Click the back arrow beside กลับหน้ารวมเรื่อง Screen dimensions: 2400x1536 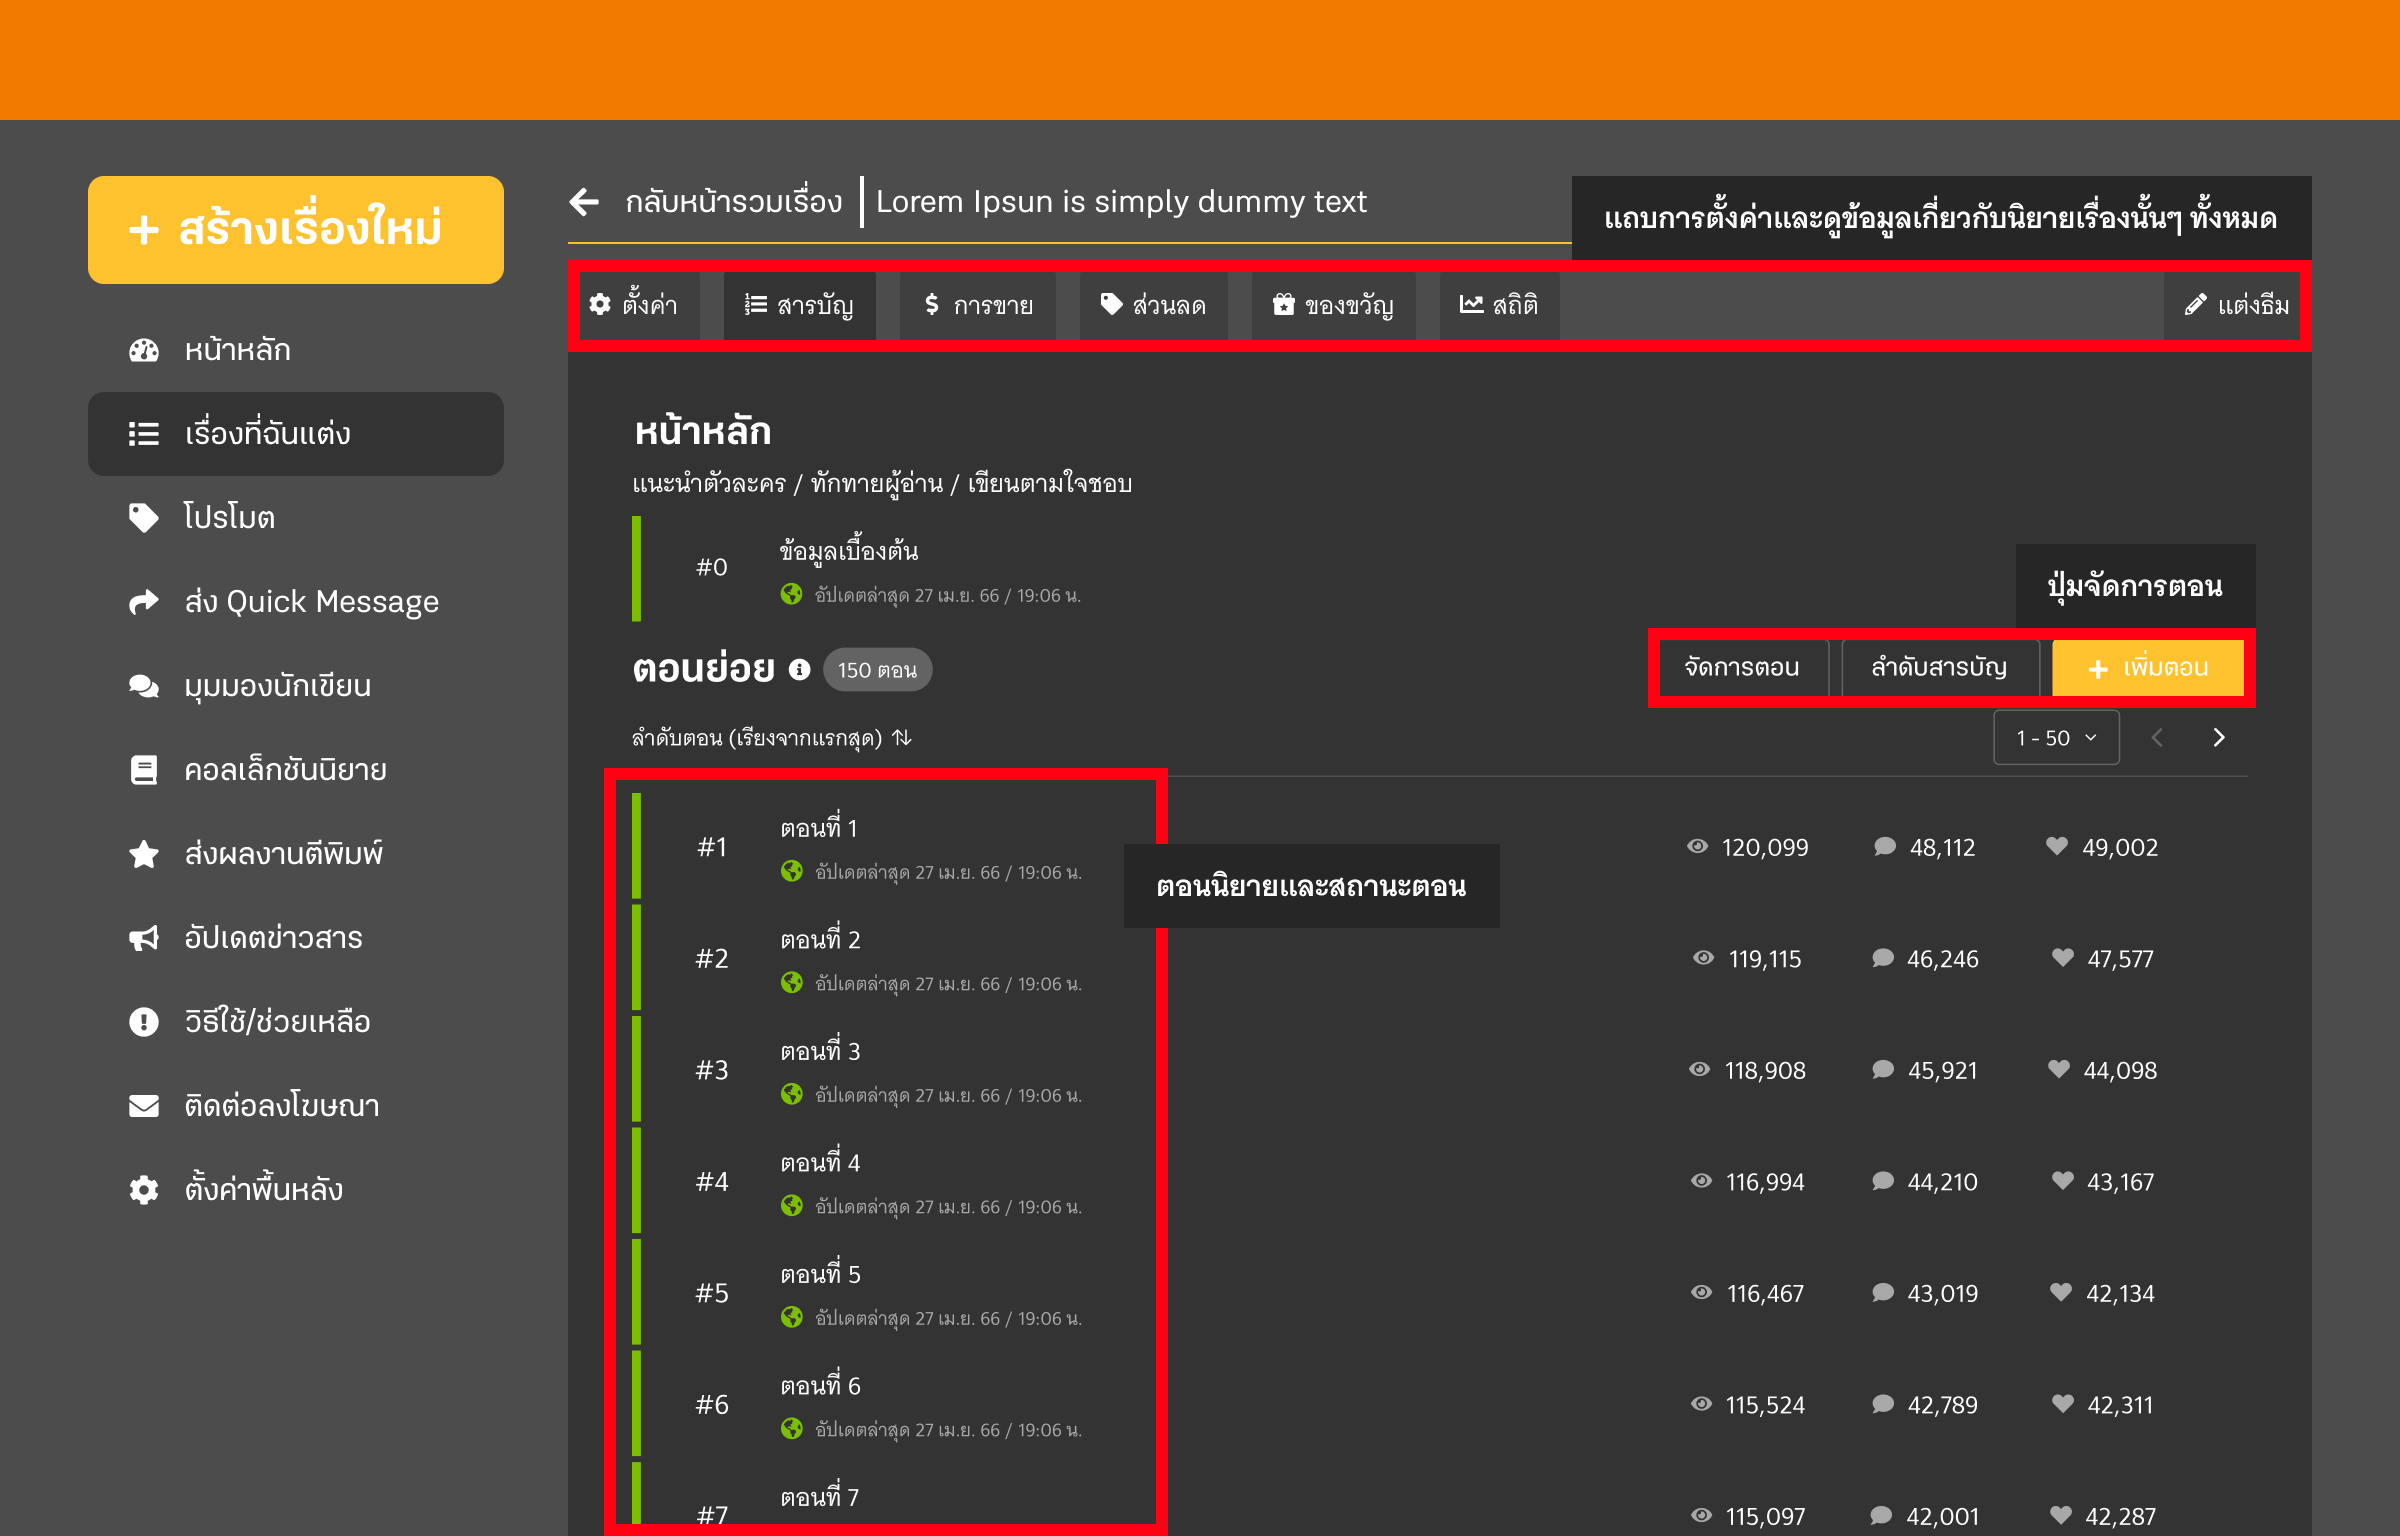tap(584, 202)
